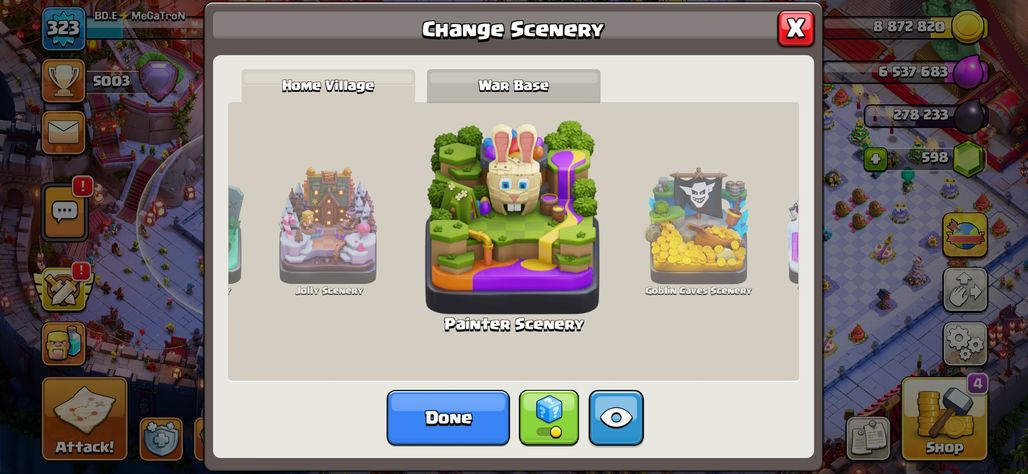Switch to the War Base tab
The height and width of the screenshot is (474, 1028).
(x=513, y=86)
